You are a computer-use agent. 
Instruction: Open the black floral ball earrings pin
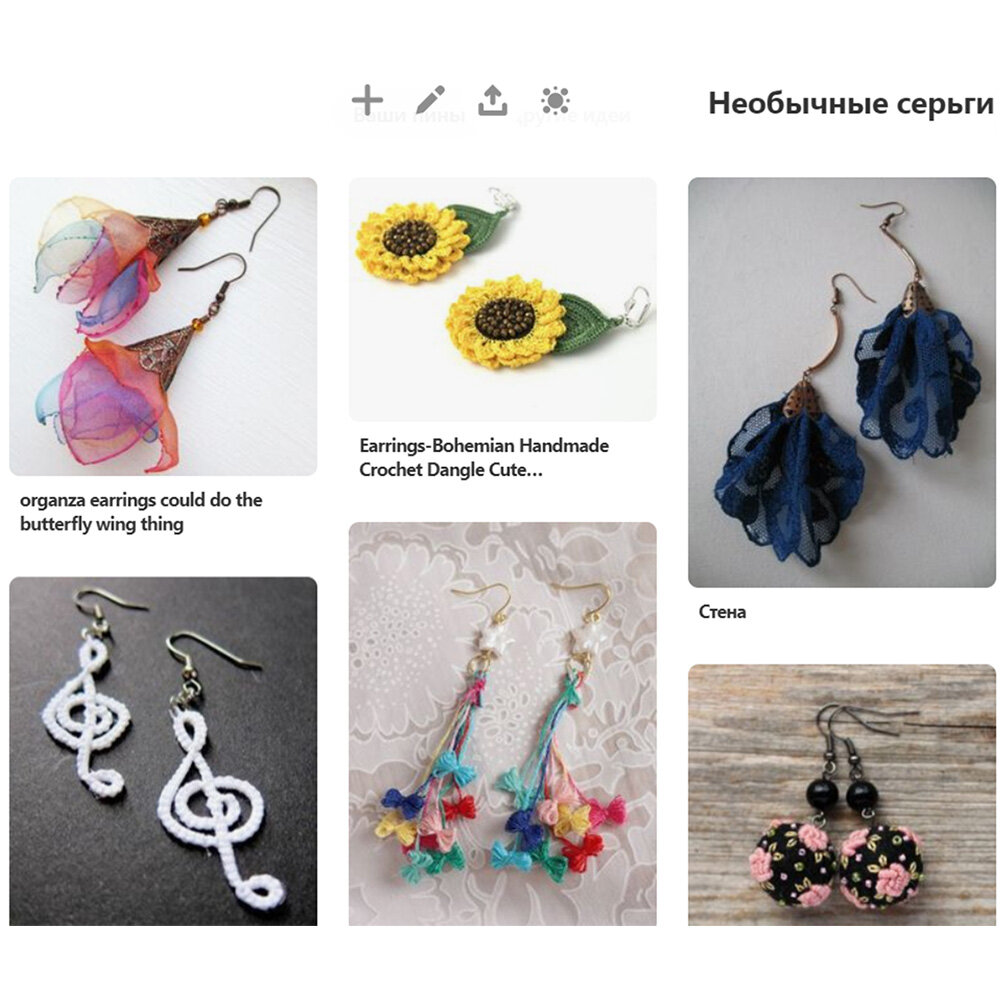pyautogui.click(x=842, y=795)
